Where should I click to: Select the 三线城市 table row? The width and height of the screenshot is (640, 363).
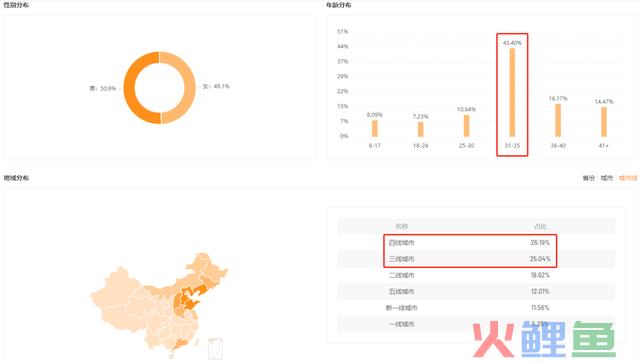[x=476, y=259]
